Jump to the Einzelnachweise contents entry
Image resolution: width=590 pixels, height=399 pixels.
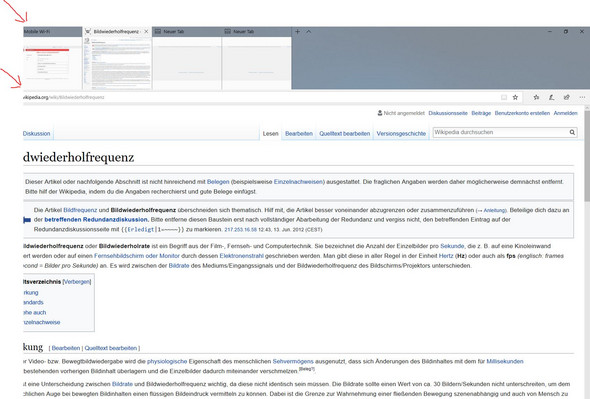coord(42,322)
